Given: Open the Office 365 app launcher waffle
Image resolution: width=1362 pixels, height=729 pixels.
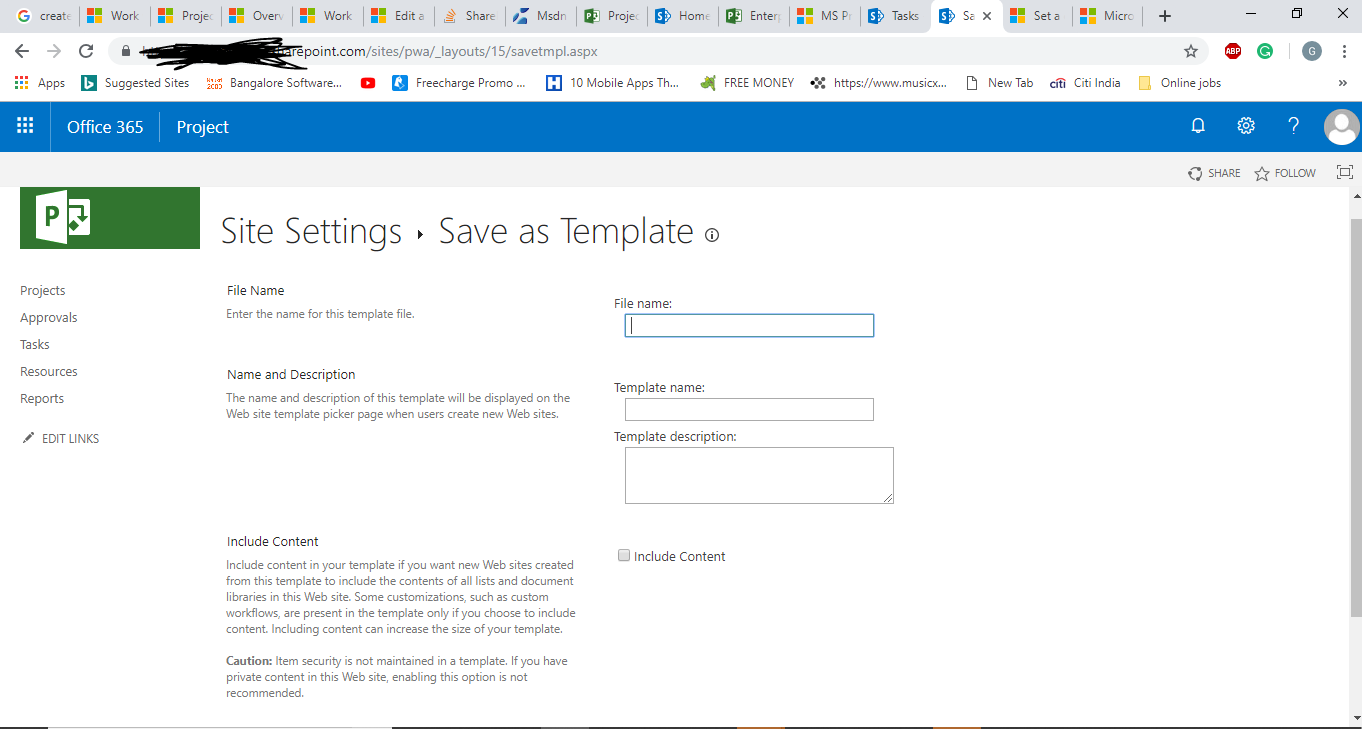Looking at the screenshot, I should click(25, 126).
